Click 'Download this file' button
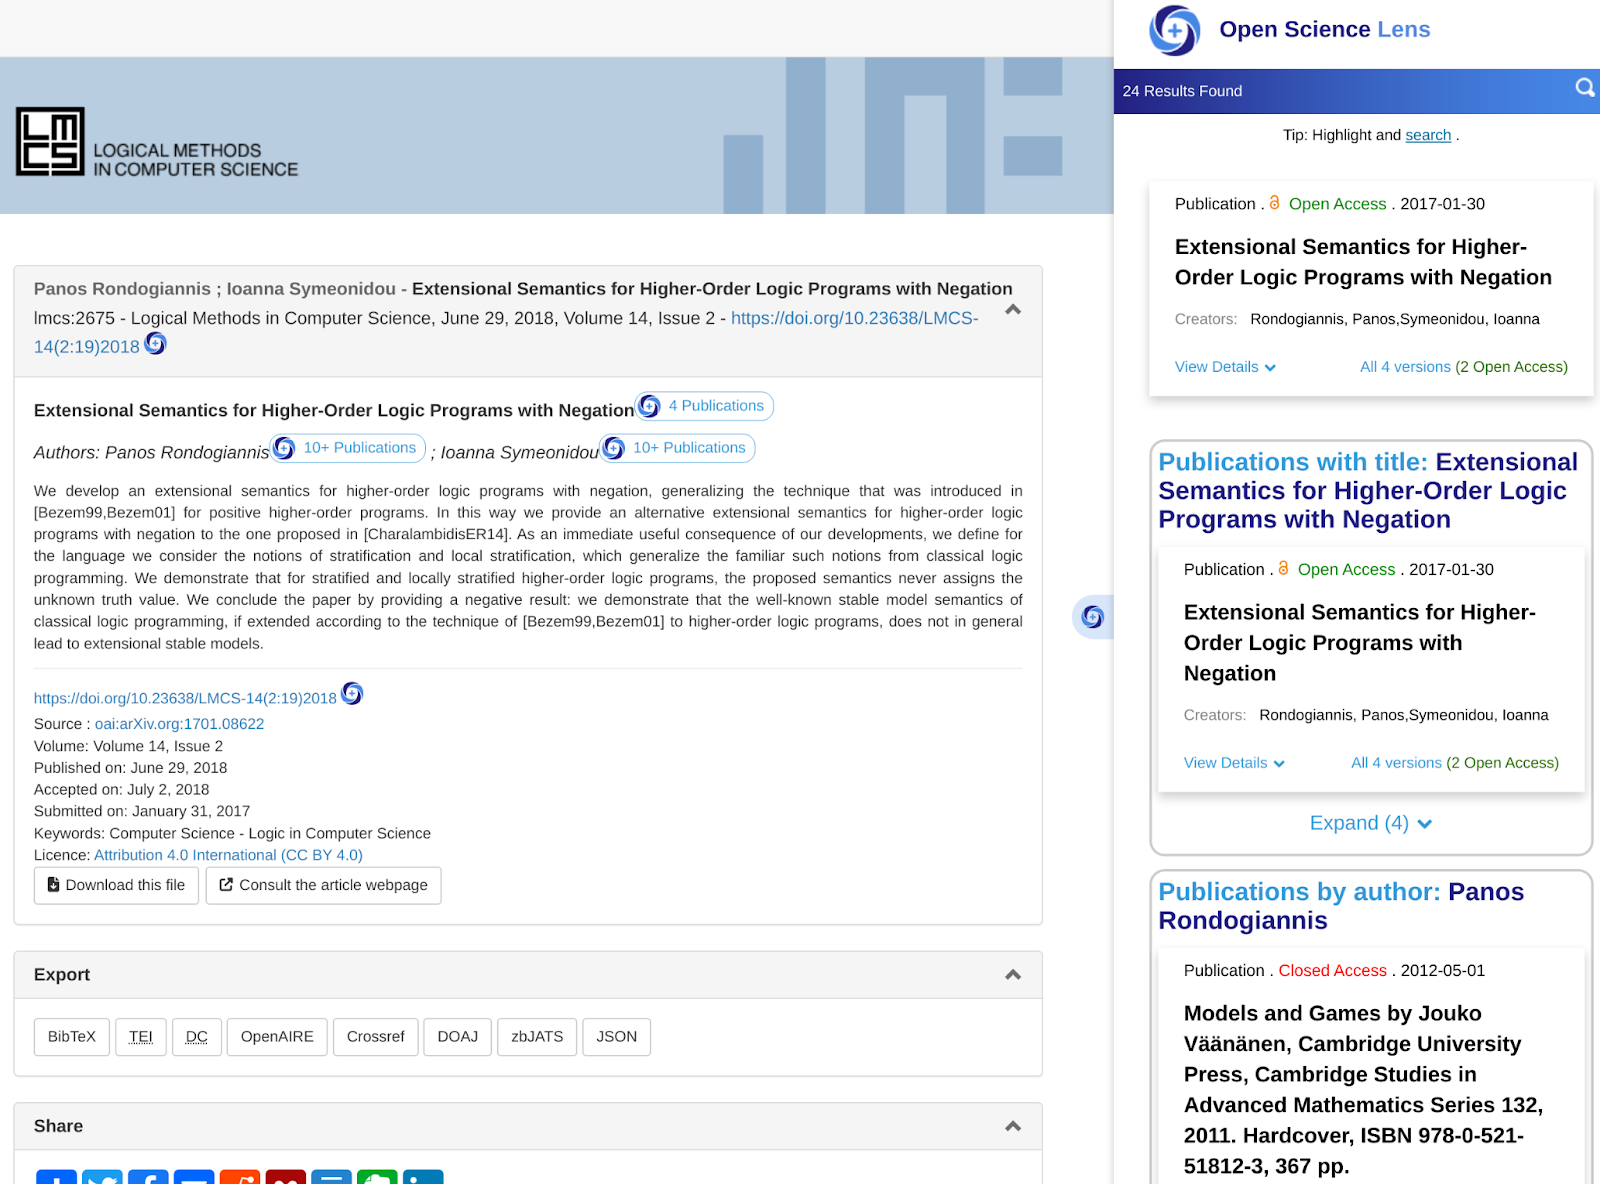Viewport: 1600px width, 1184px height. 116,885
